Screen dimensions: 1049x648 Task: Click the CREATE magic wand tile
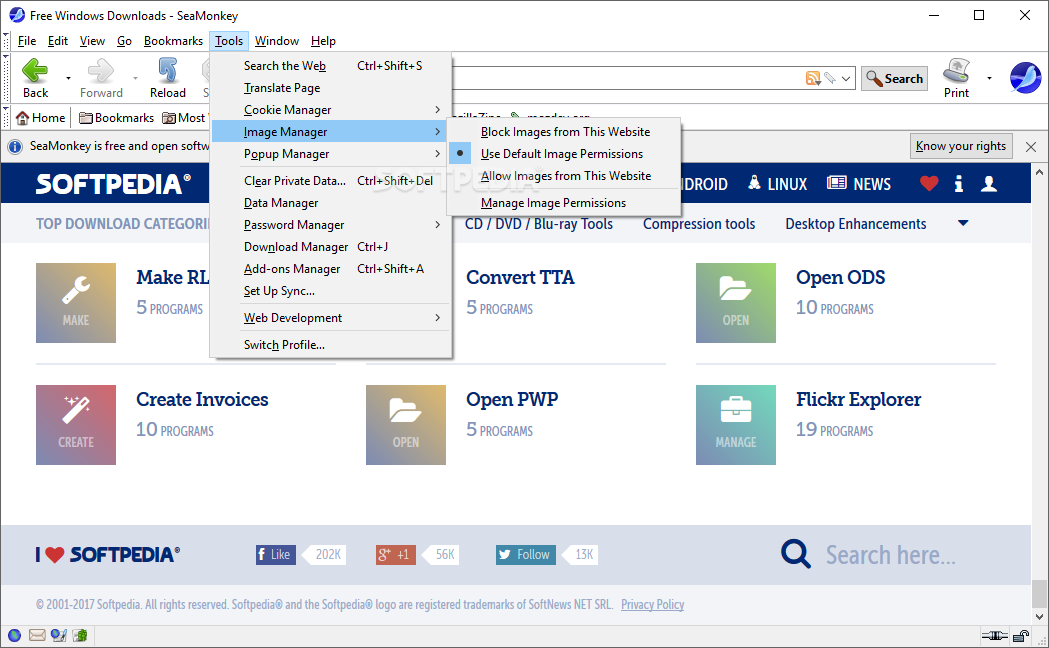point(76,425)
